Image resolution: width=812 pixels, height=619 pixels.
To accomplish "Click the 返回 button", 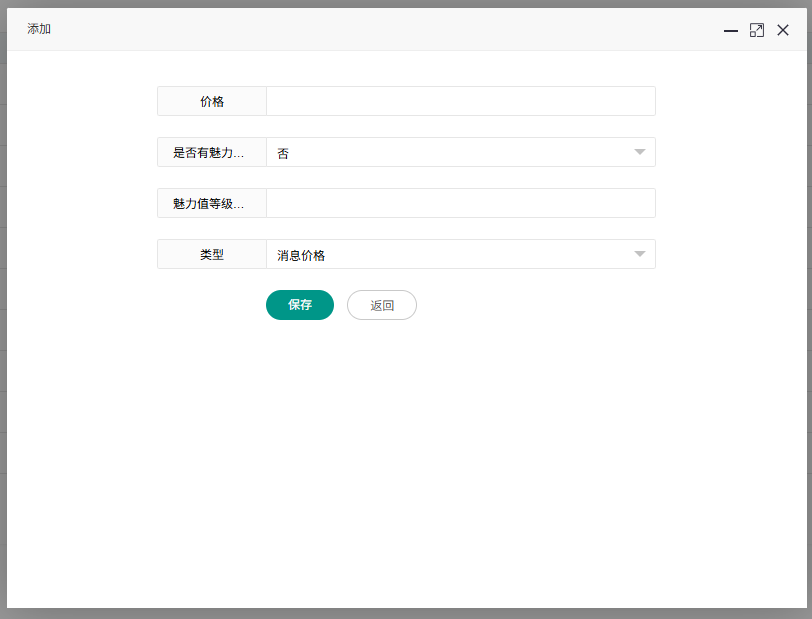I will click(382, 306).
